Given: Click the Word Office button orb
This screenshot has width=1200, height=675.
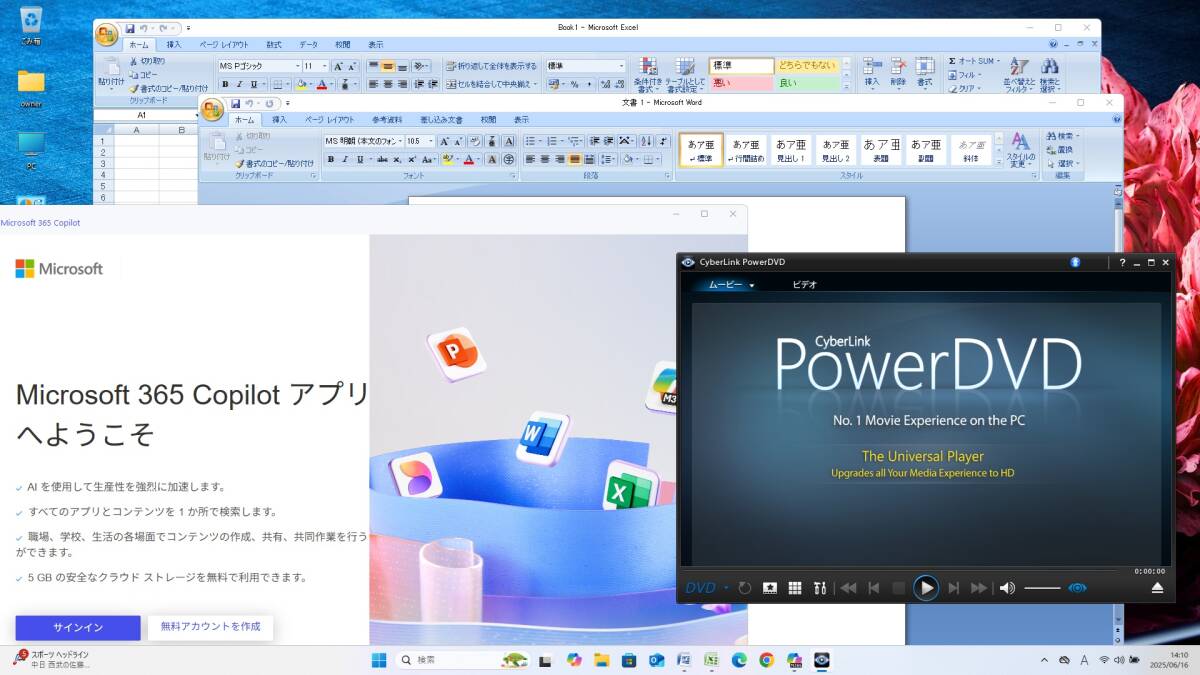Looking at the screenshot, I should tap(212, 109).
